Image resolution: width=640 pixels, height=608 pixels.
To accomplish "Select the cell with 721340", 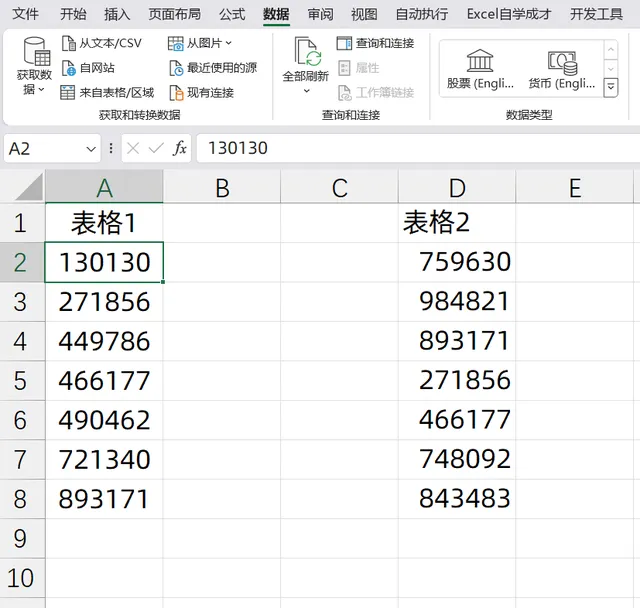I will tap(104, 459).
